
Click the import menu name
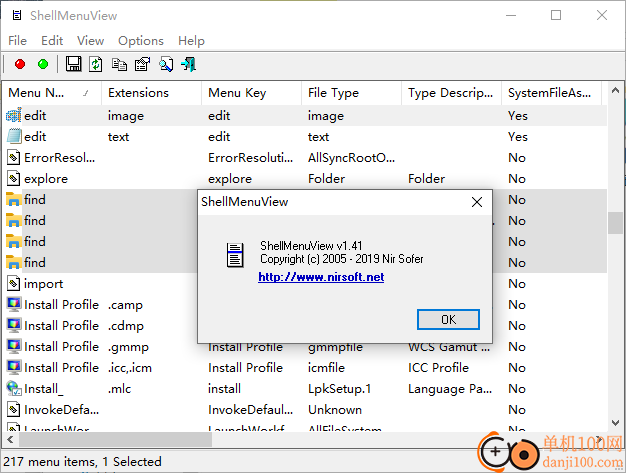[44, 284]
